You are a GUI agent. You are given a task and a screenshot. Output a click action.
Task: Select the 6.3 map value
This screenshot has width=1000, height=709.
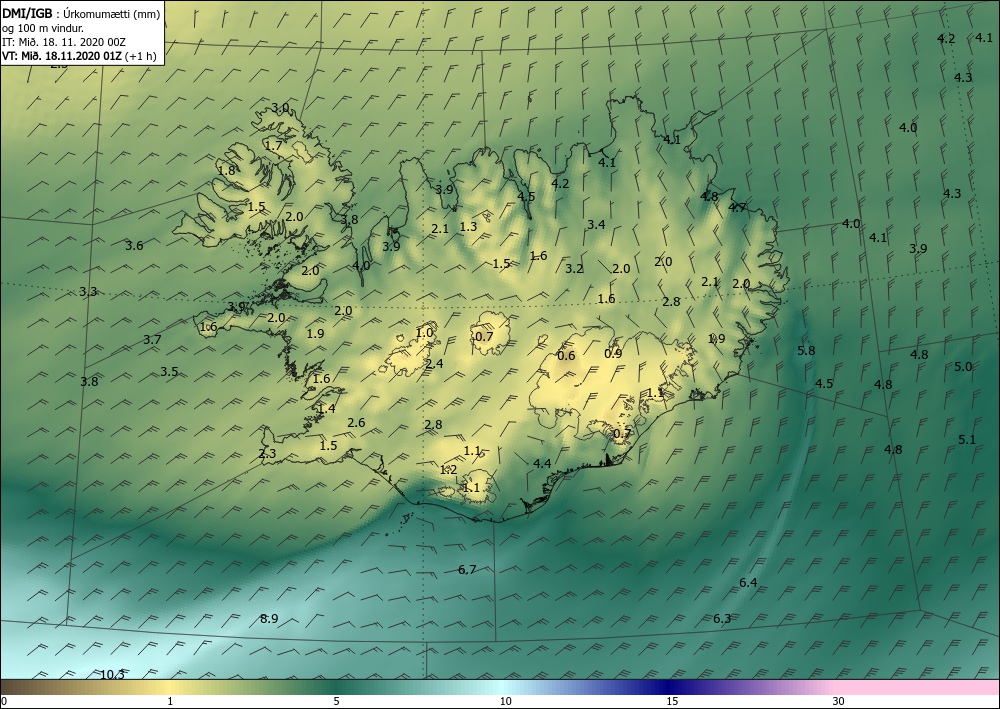coord(722,619)
